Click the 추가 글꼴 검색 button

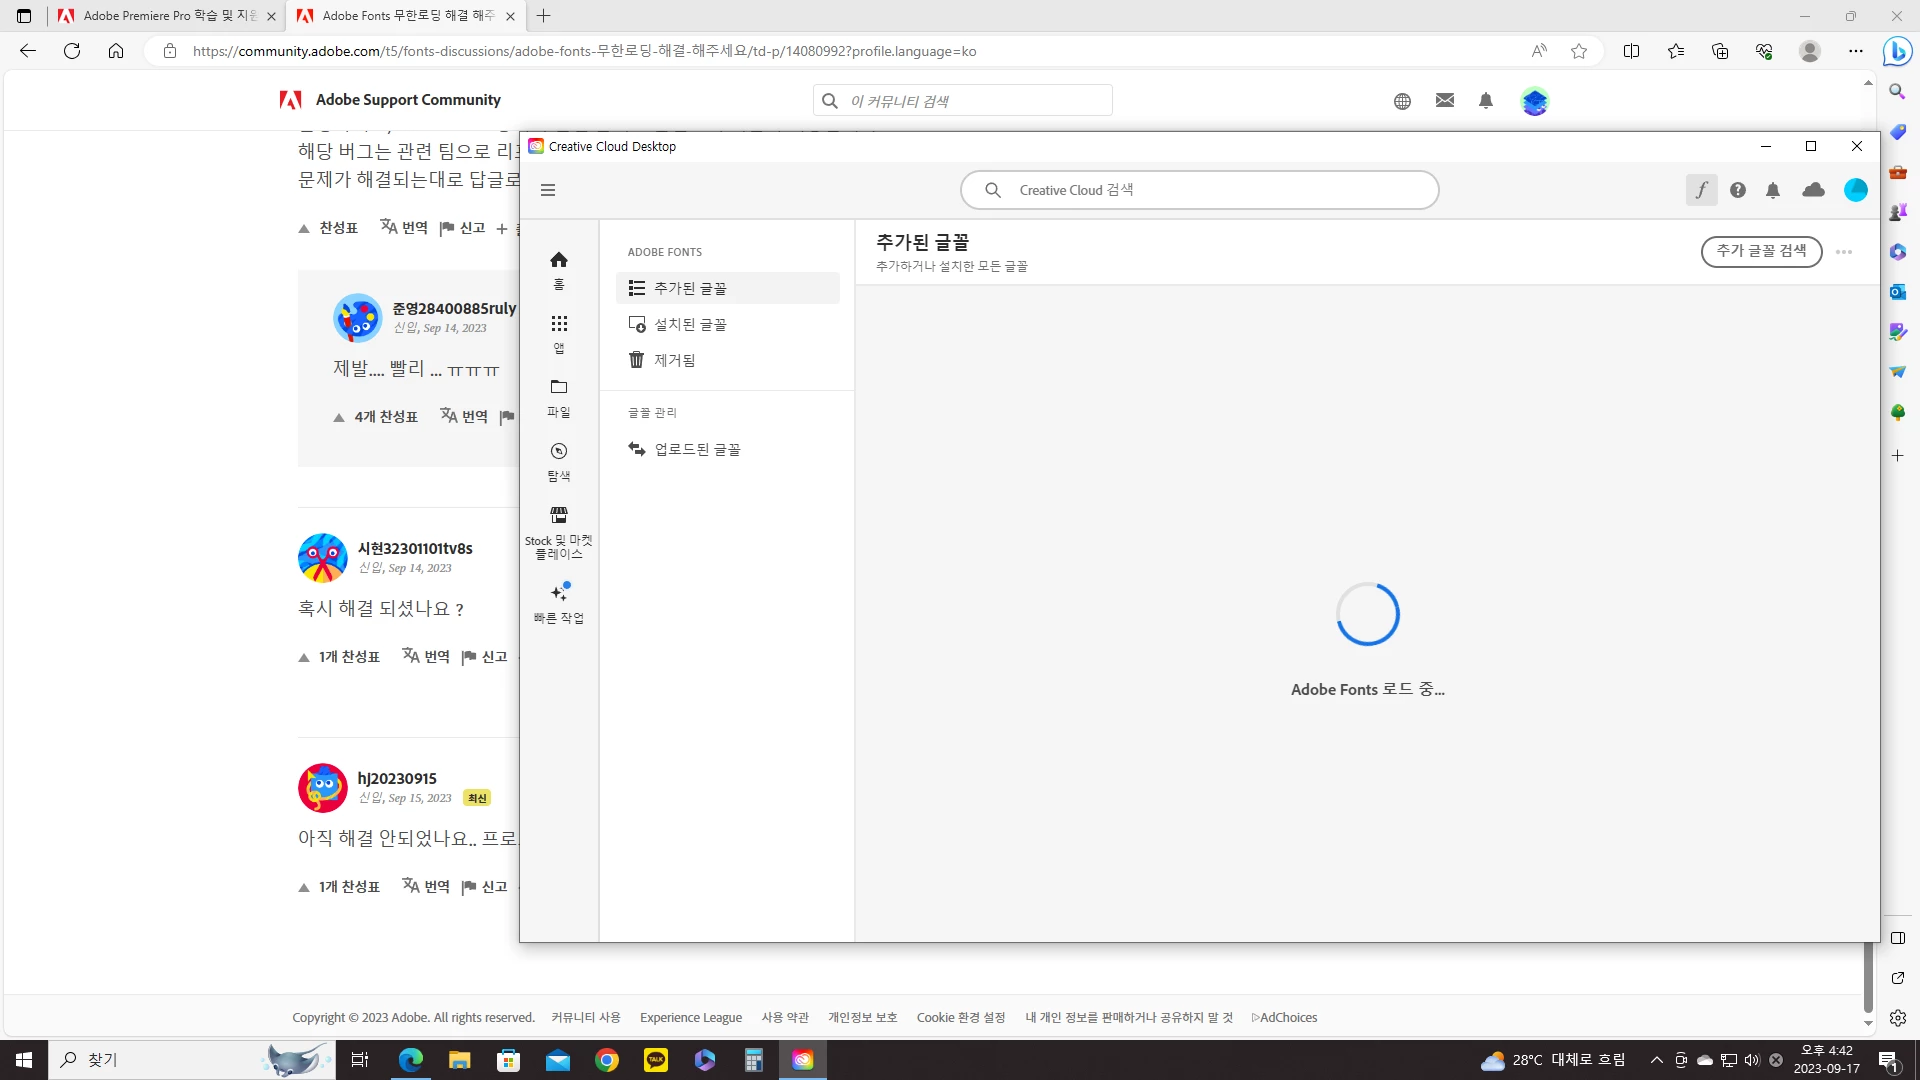pyautogui.click(x=1761, y=252)
